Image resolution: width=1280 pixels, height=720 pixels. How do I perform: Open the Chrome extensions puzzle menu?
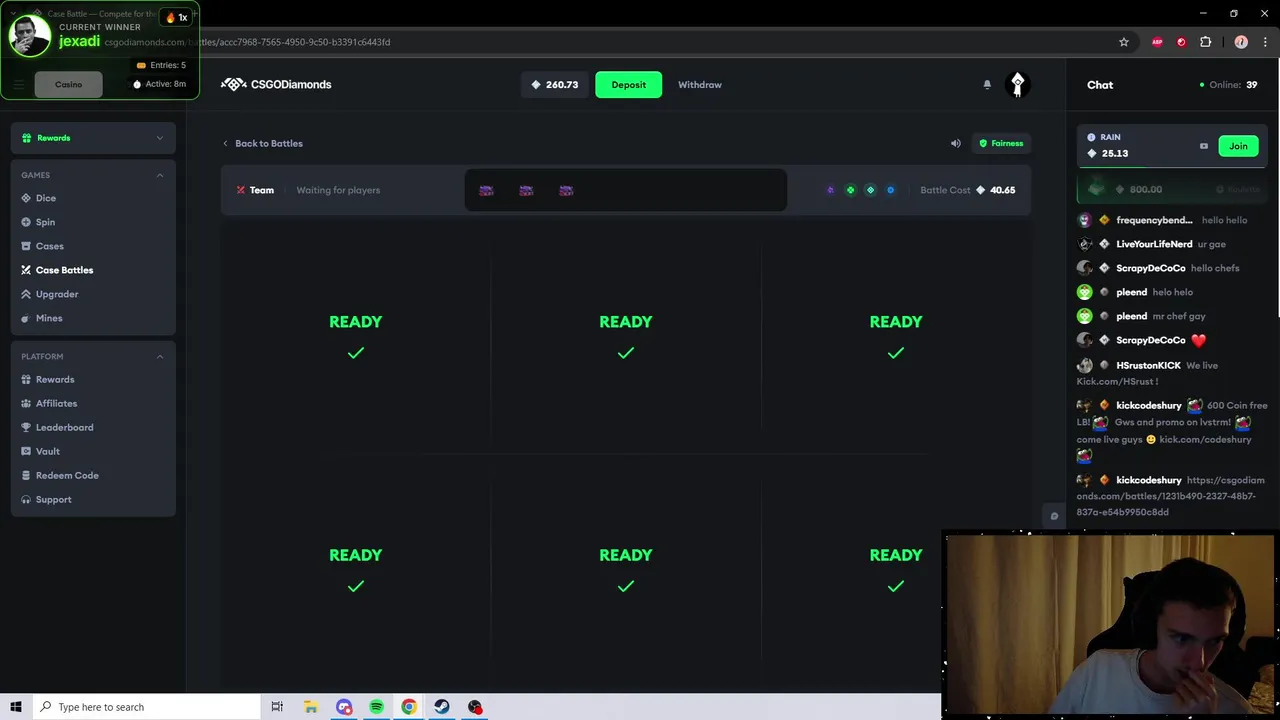click(1205, 42)
